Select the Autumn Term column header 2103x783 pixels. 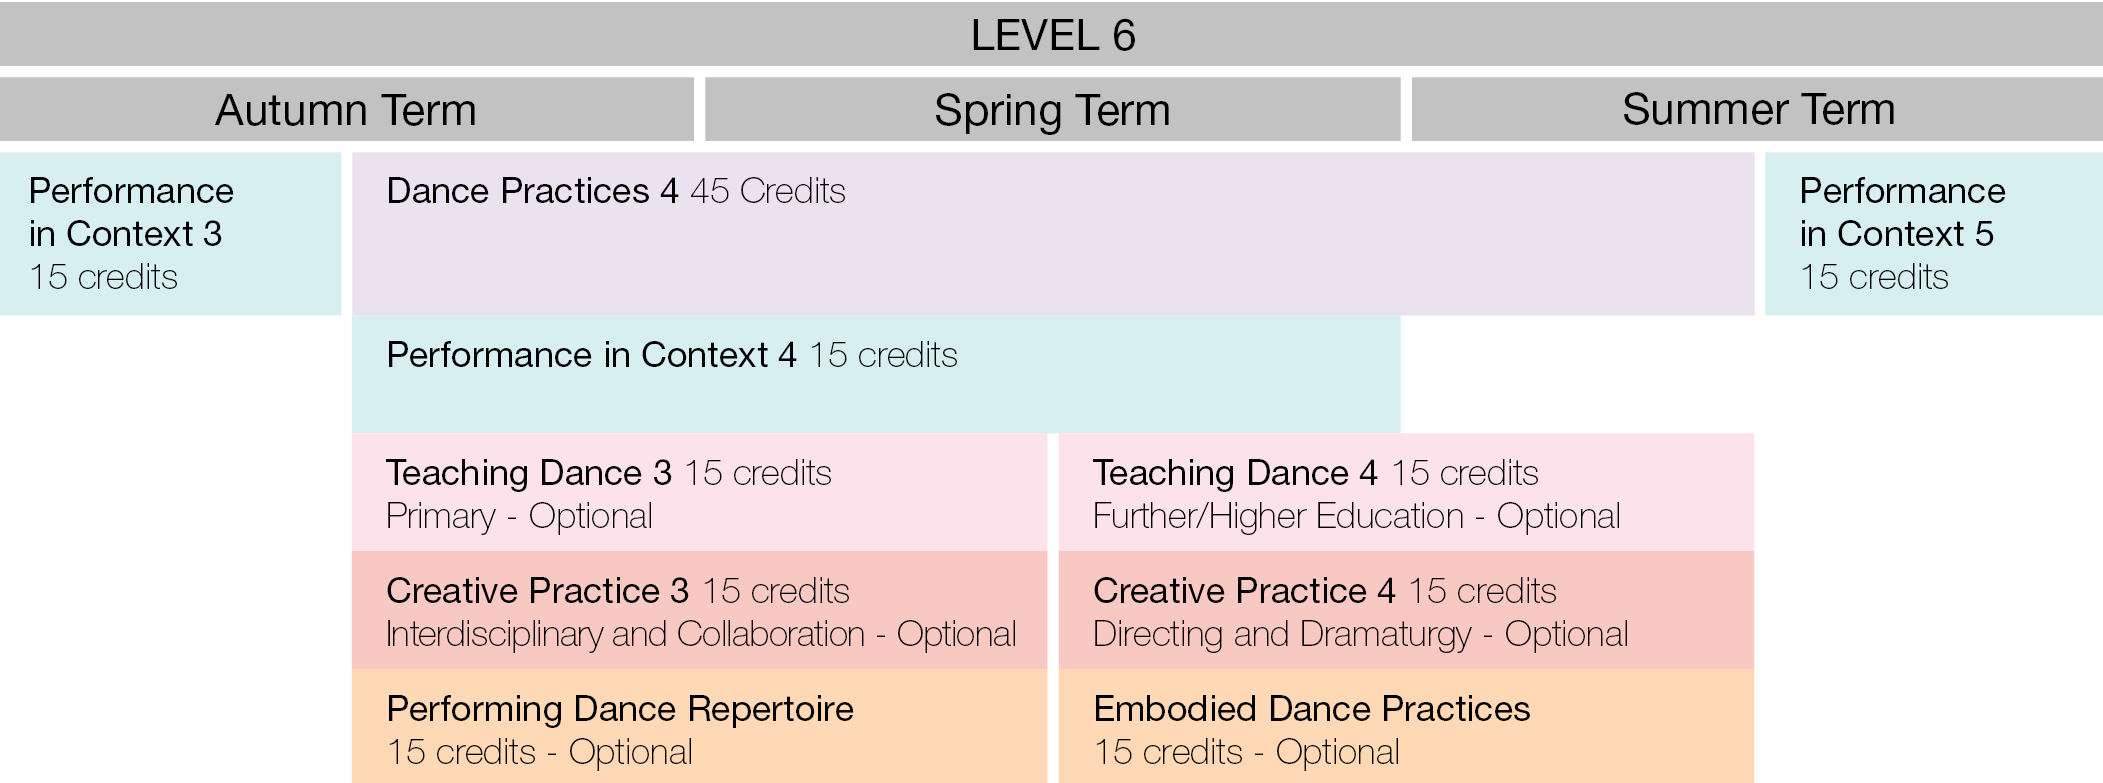click(x=346, y=110)
